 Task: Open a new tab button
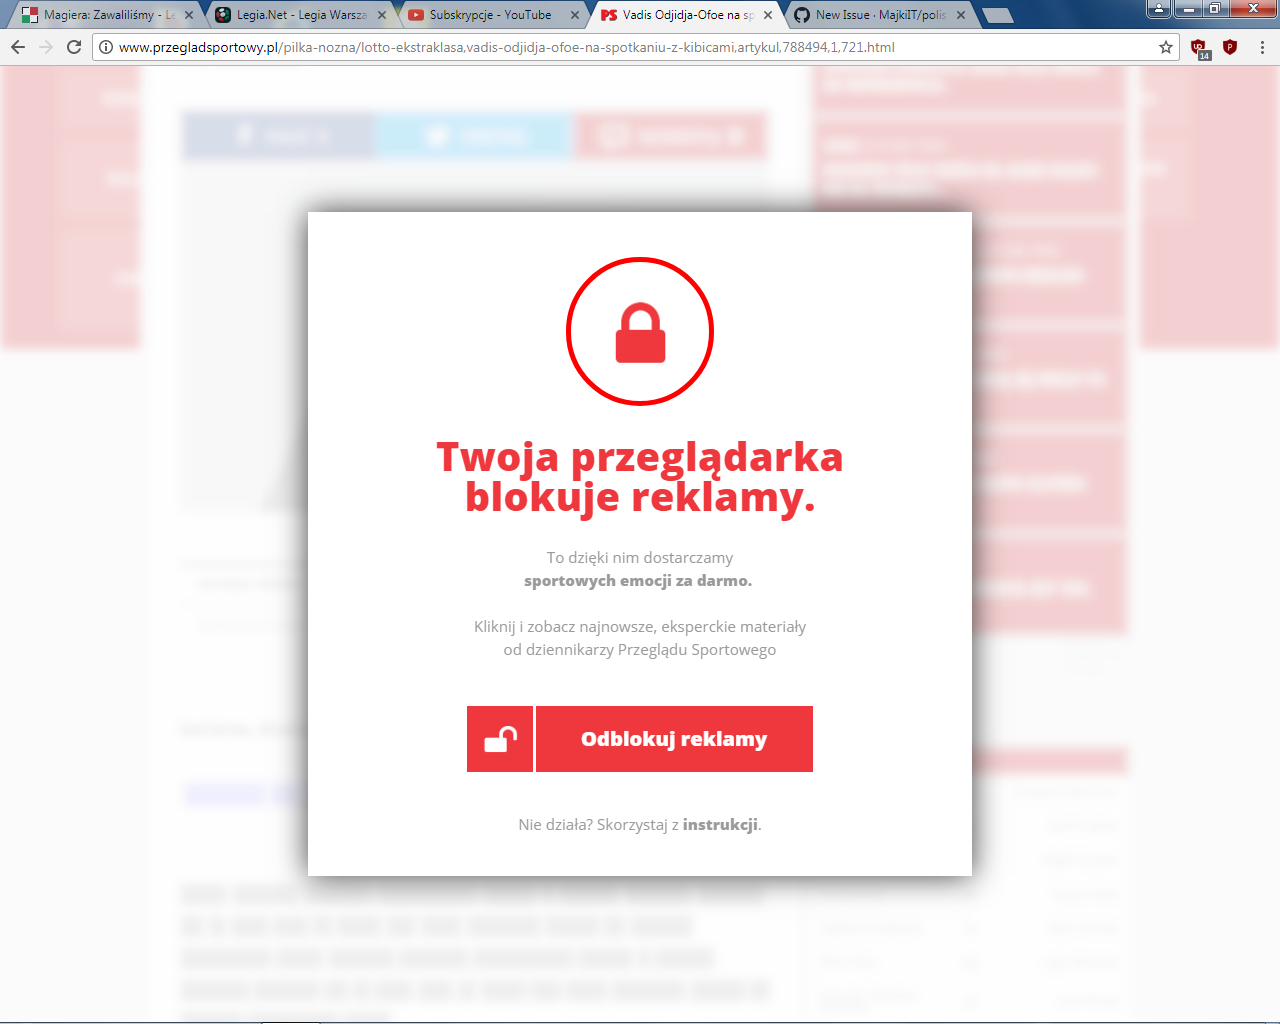coord(997,15)
